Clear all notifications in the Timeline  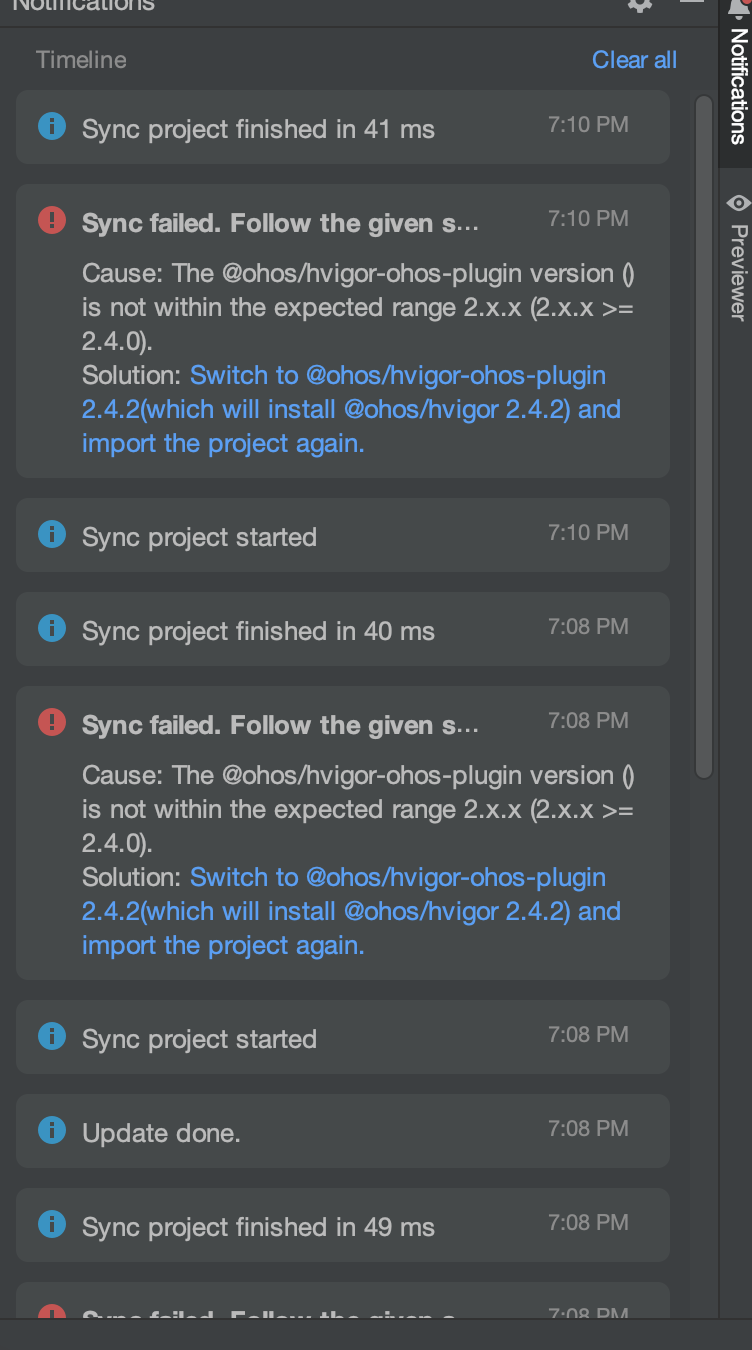(634, 60)
